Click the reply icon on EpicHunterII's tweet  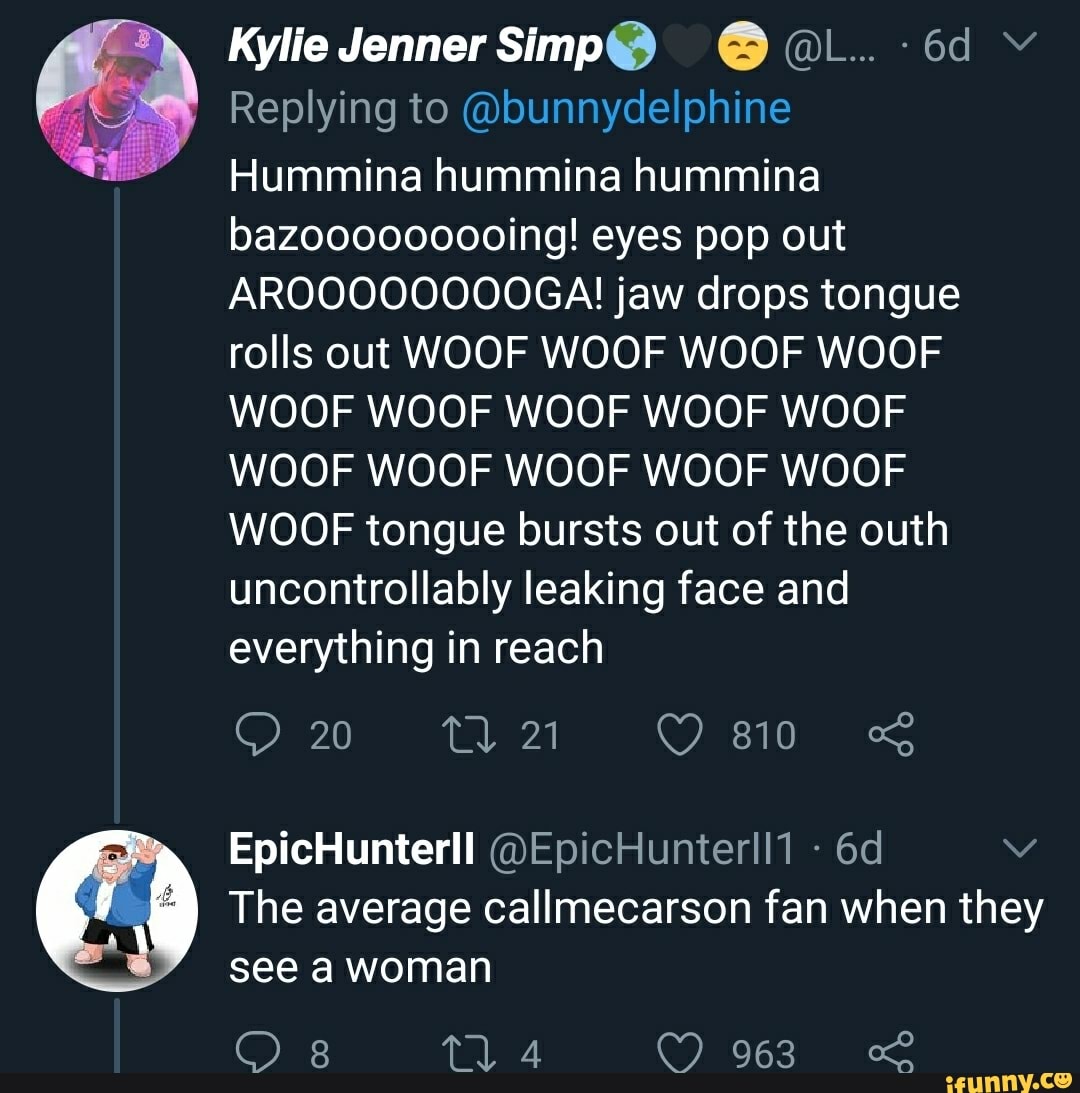coord(259,1052)
